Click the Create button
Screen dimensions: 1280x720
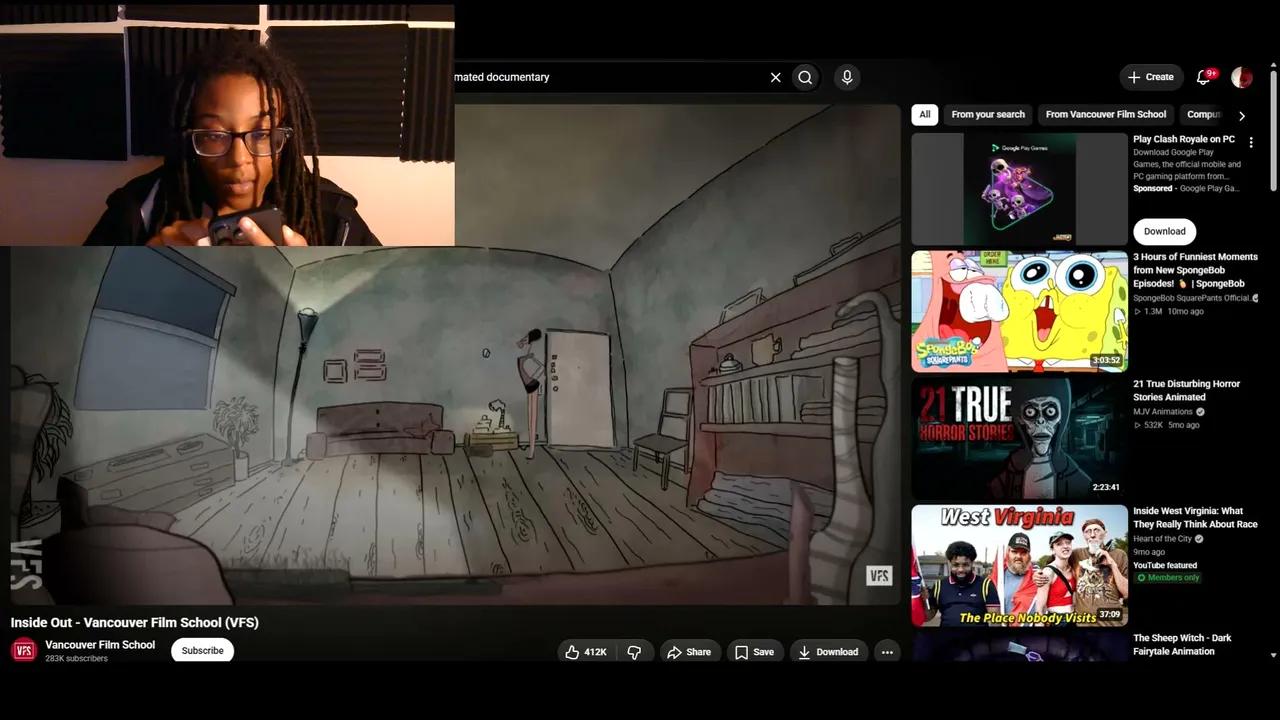click(x=1150, y=77)
